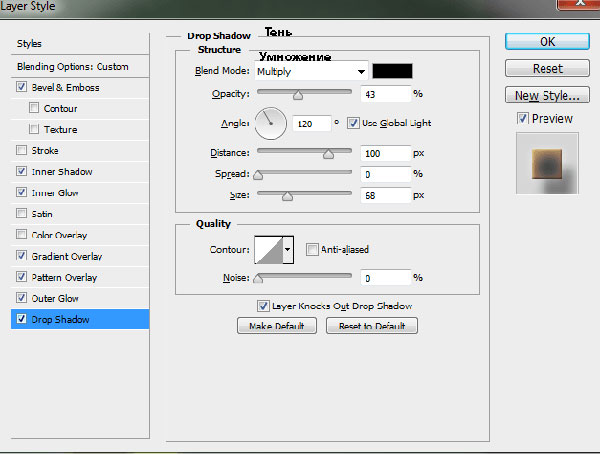
Task: Uncheck the Bevel & Emboss checkbox
Action: click(x=21, y=87)
